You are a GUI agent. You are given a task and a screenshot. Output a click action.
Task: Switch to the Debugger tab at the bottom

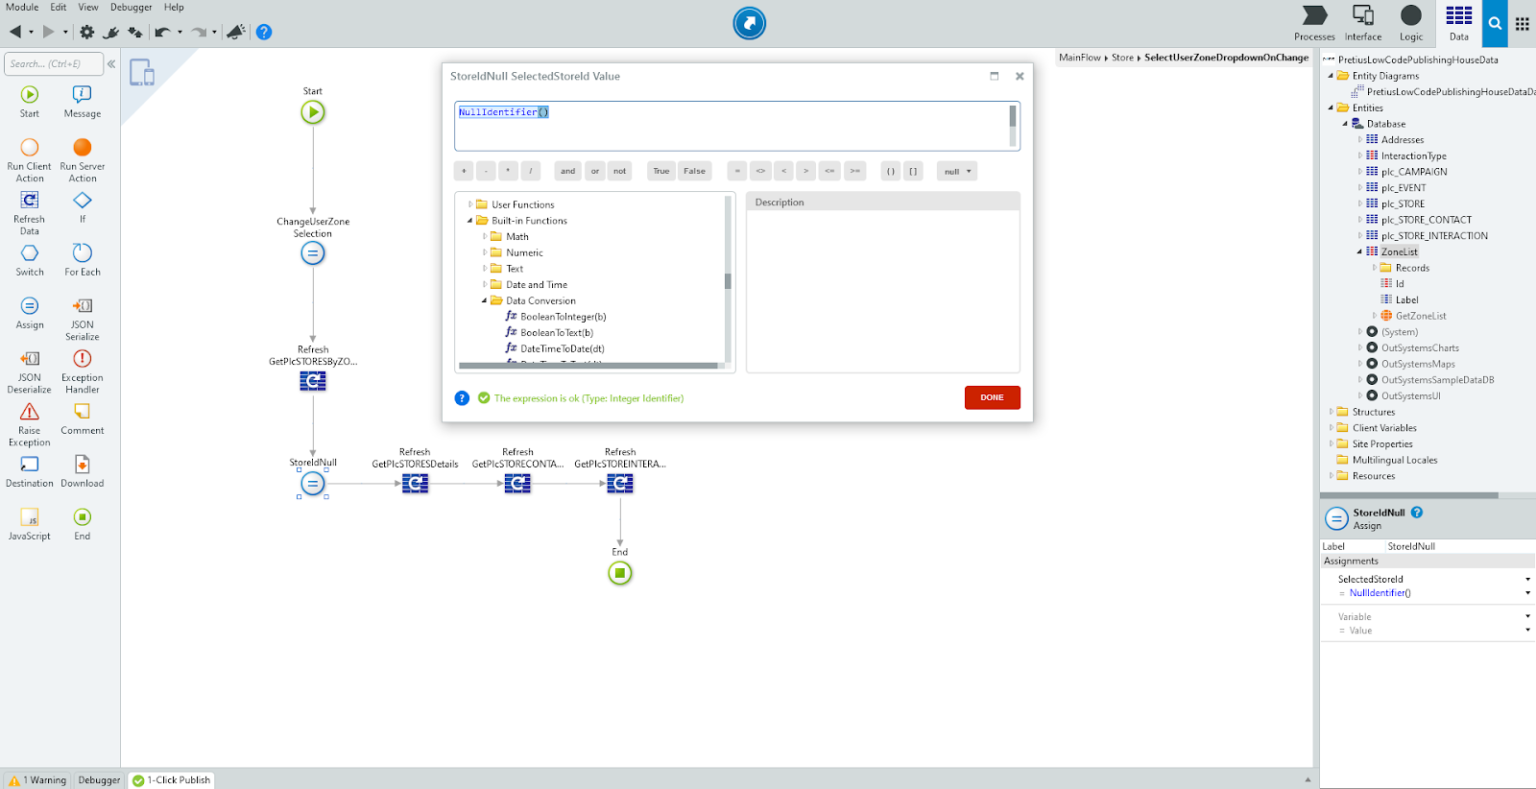pyautogui.click(x=98, y=780)
